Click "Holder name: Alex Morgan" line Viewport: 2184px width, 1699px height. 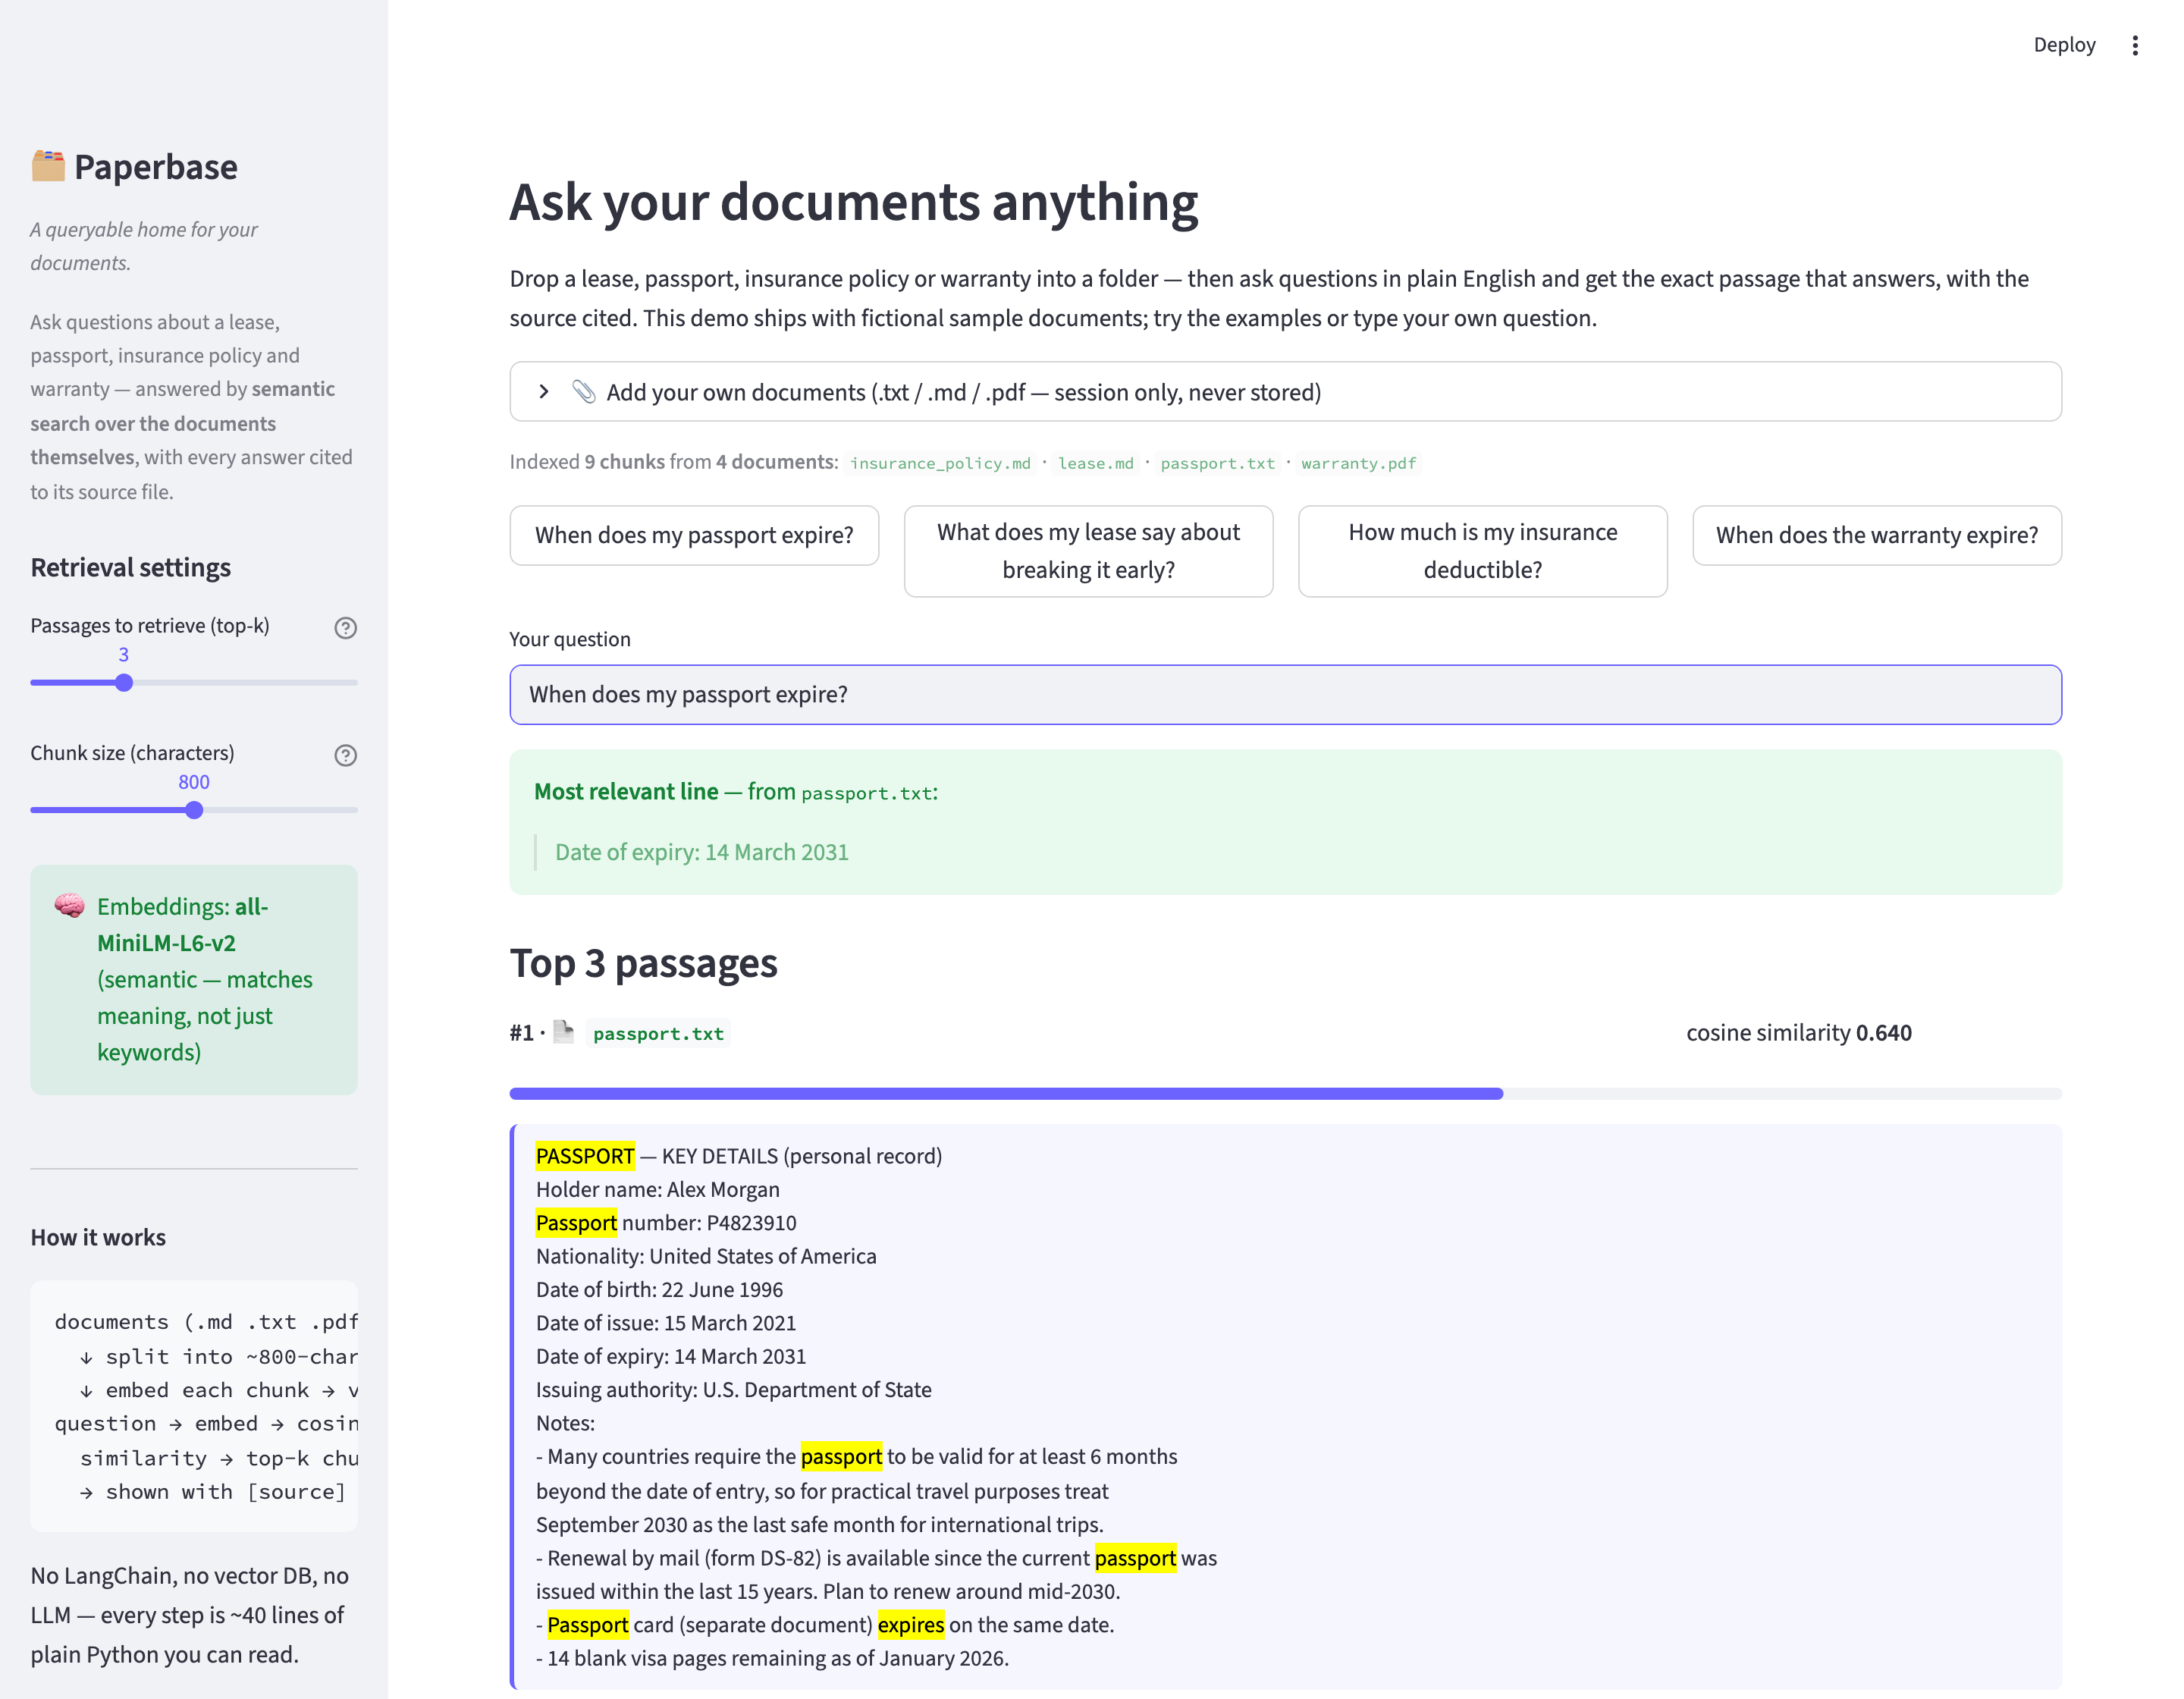tap(657, 1190)
